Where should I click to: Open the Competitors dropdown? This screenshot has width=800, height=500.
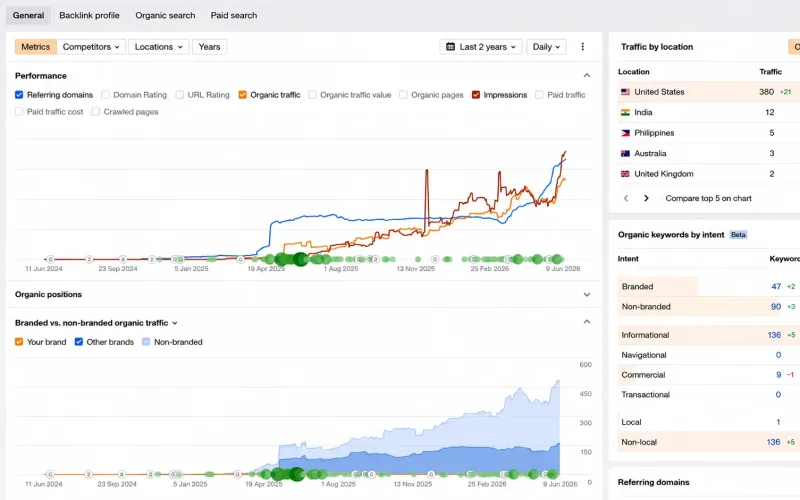pos(91,46)
